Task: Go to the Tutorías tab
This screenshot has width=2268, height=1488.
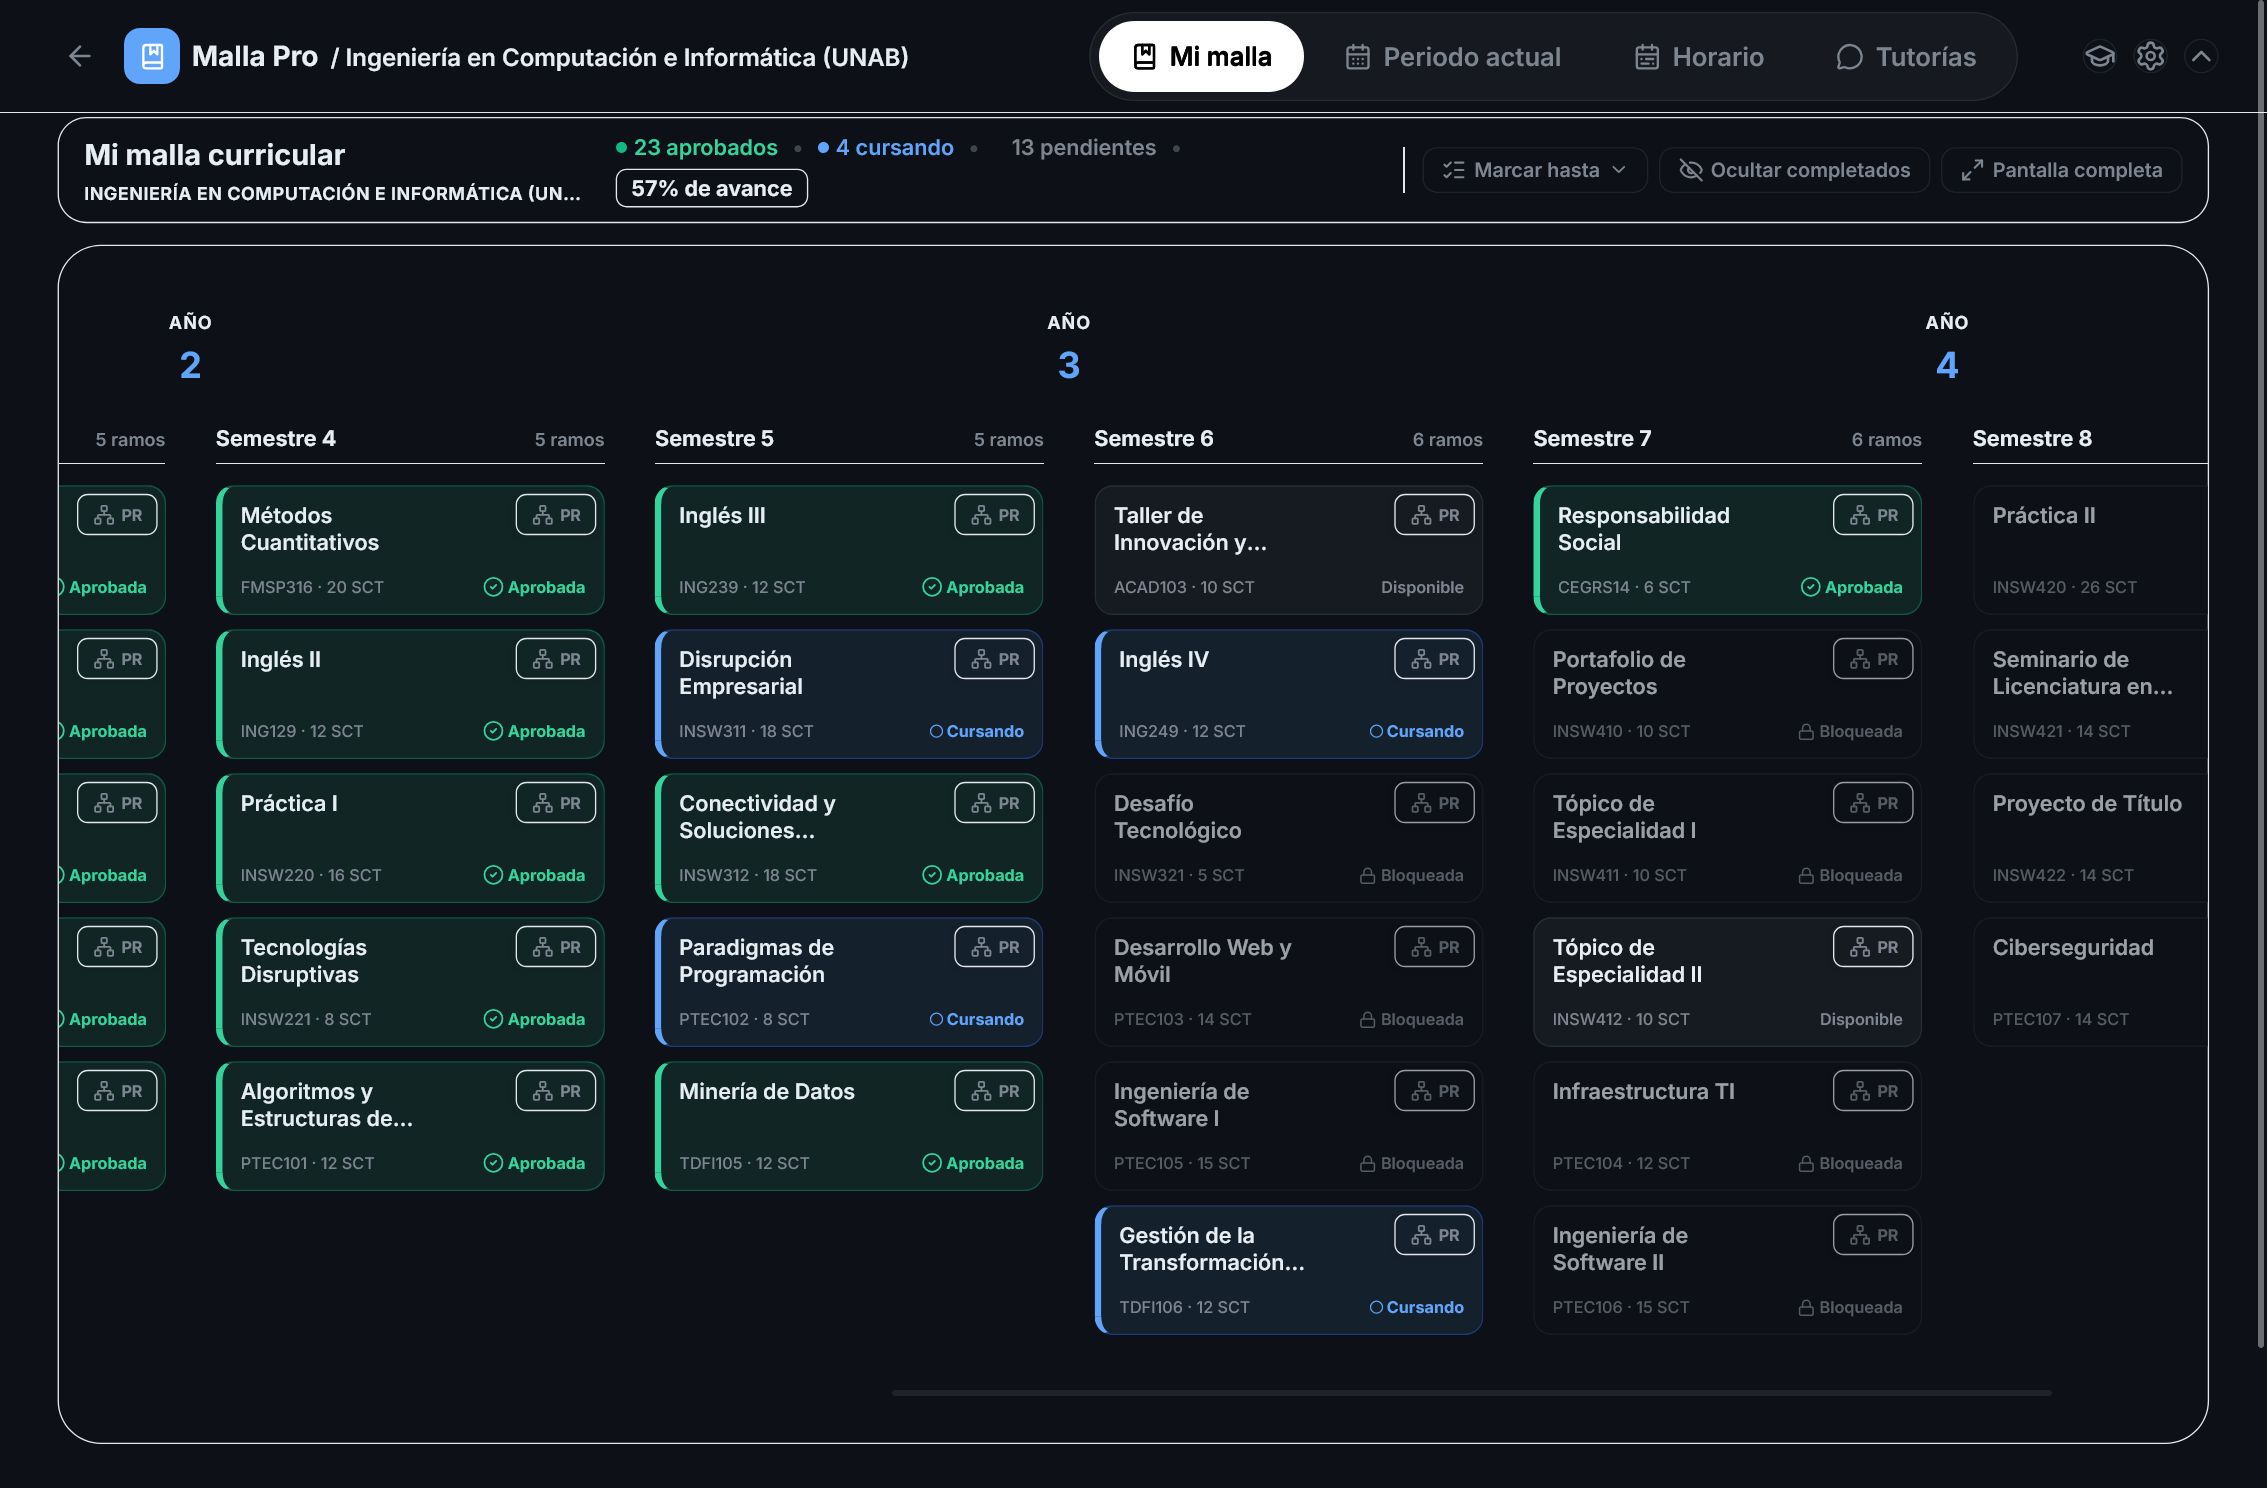Action: 1906,57
